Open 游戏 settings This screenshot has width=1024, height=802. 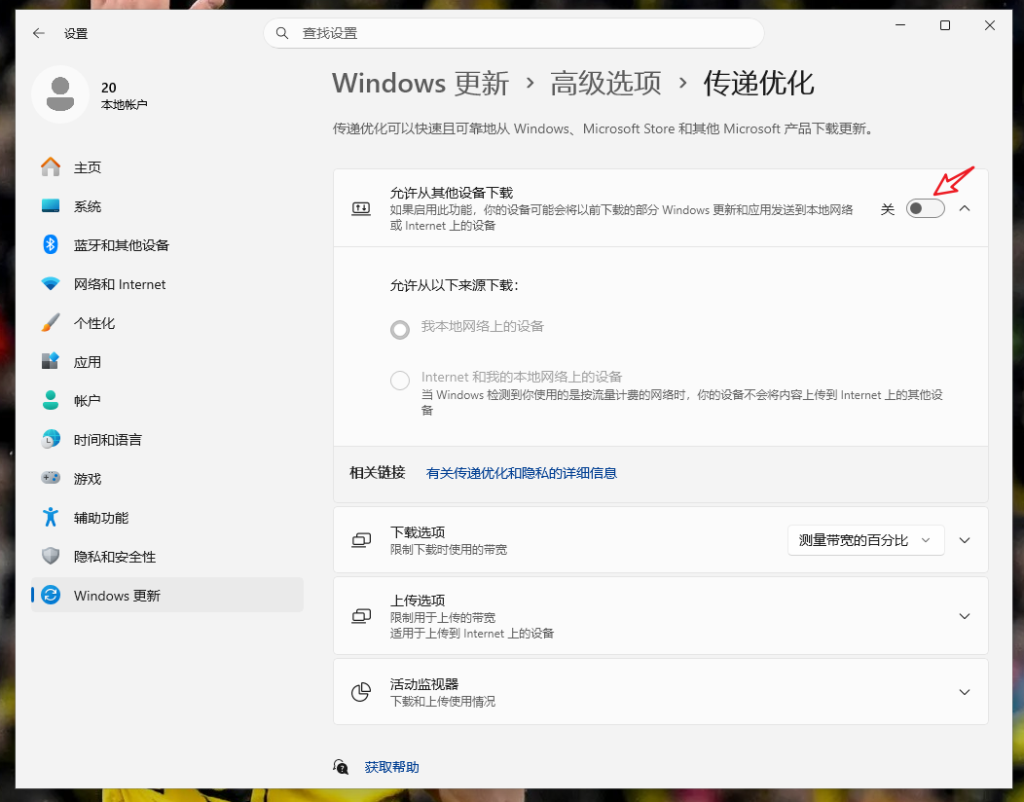(x=167, y=478)
